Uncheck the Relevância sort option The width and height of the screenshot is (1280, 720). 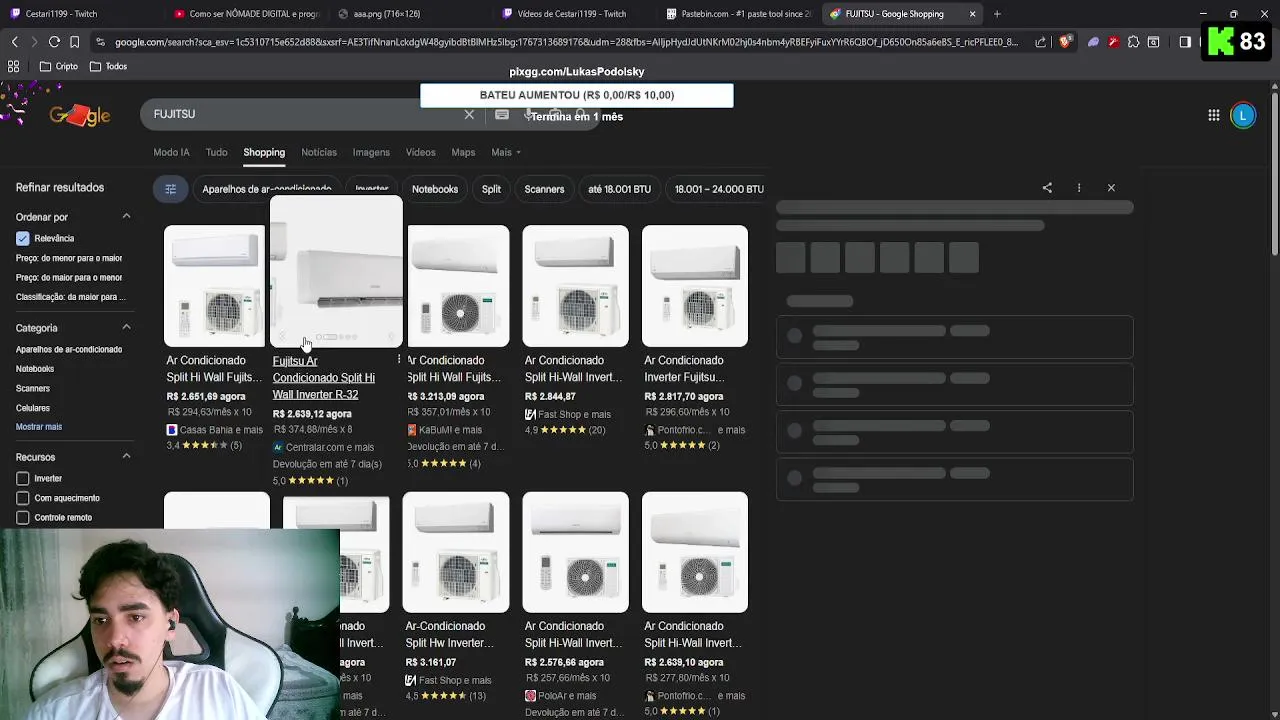pos(23,238)
